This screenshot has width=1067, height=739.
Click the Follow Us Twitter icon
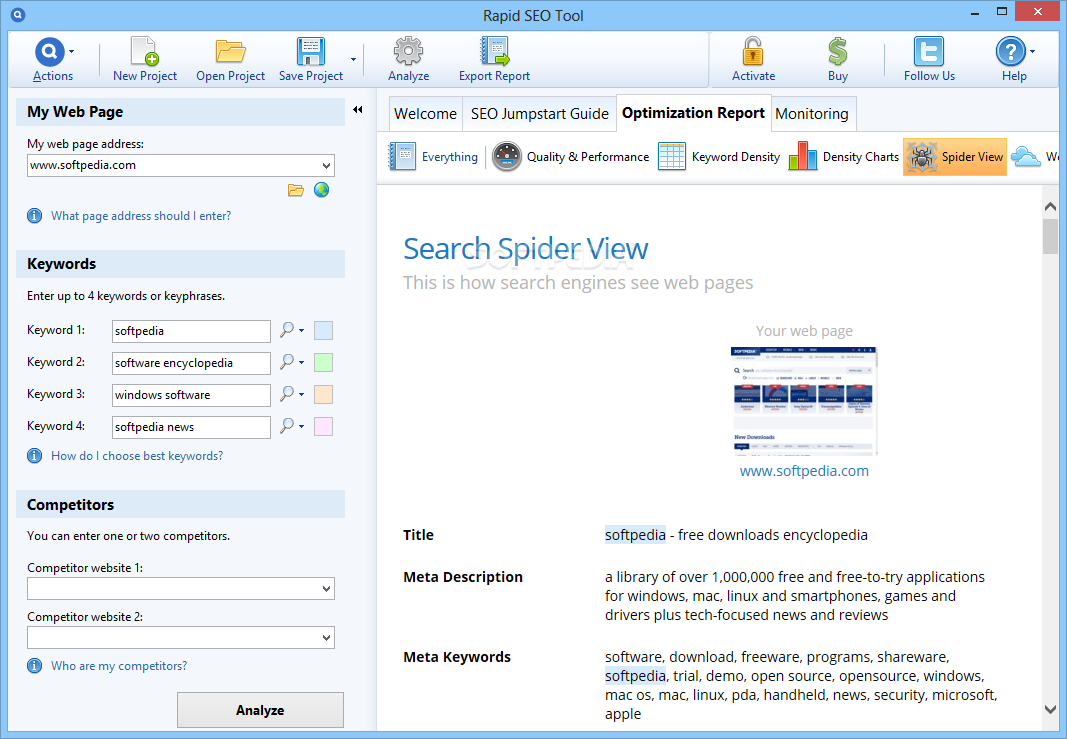(x=929, y=52)
